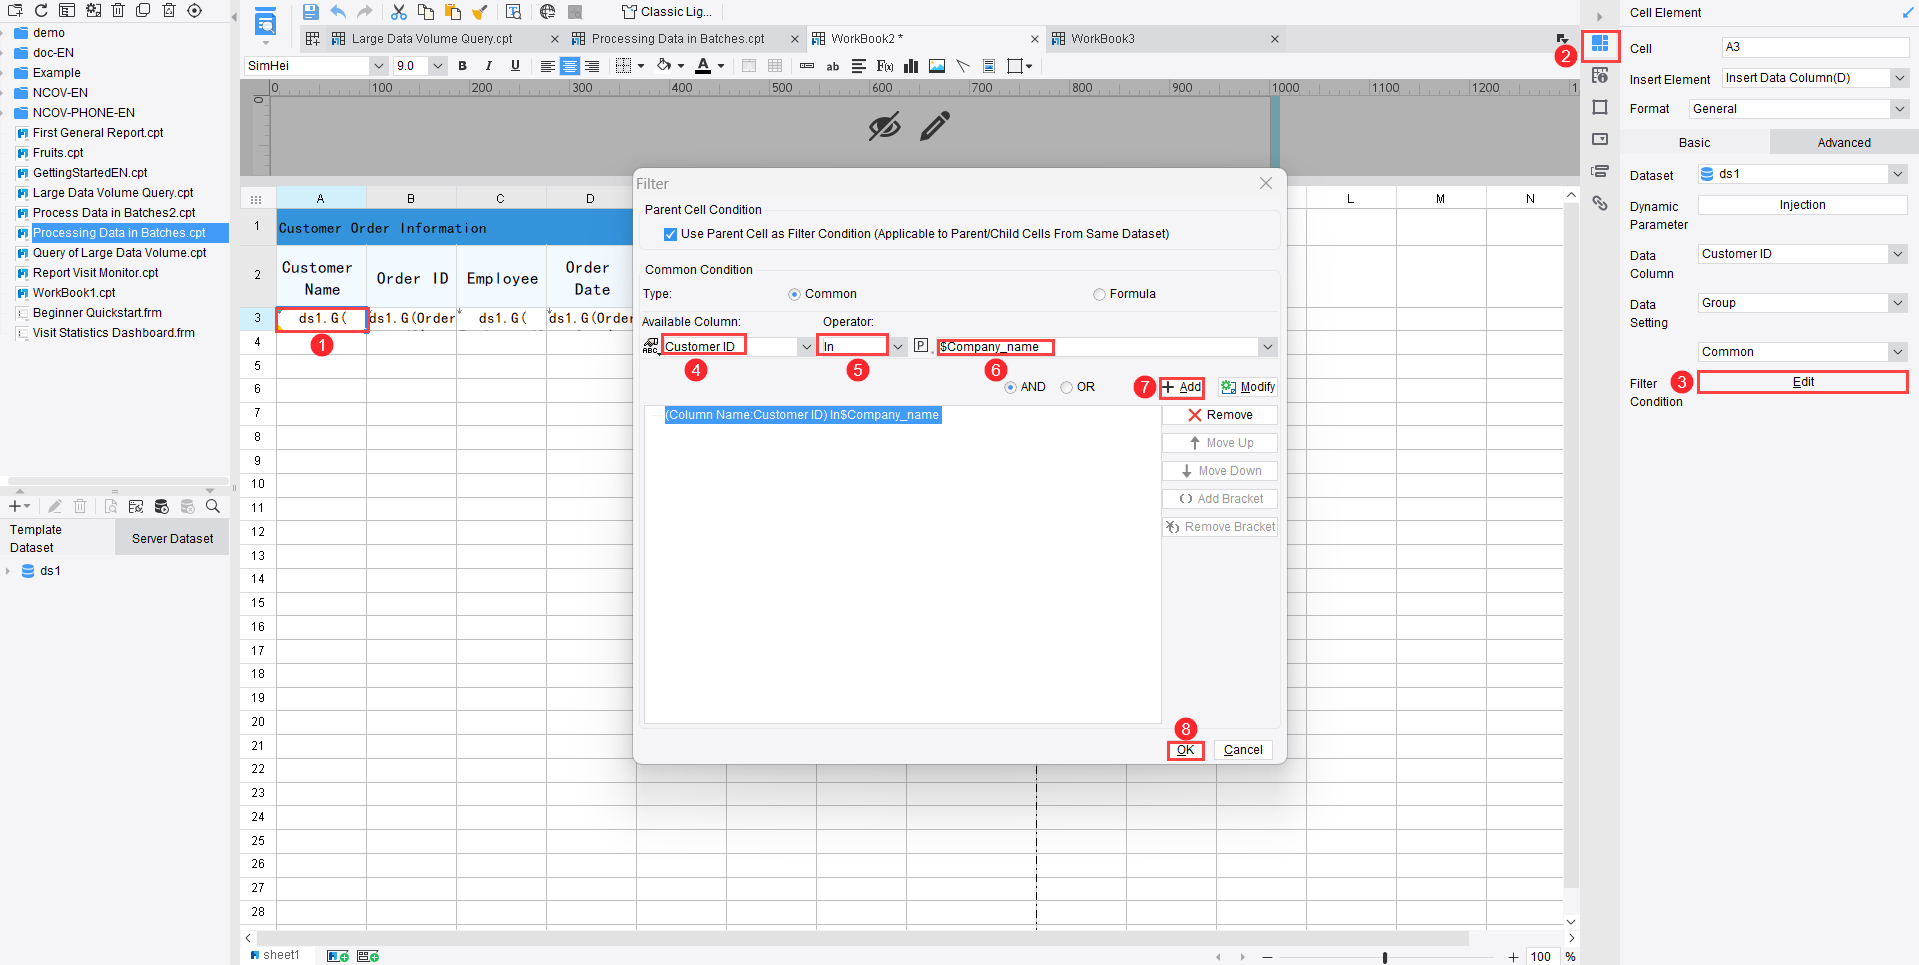The height and width of the screenshot is (965, 1919).
Task: Click the center alignment icon
Action: click(569, 65)
